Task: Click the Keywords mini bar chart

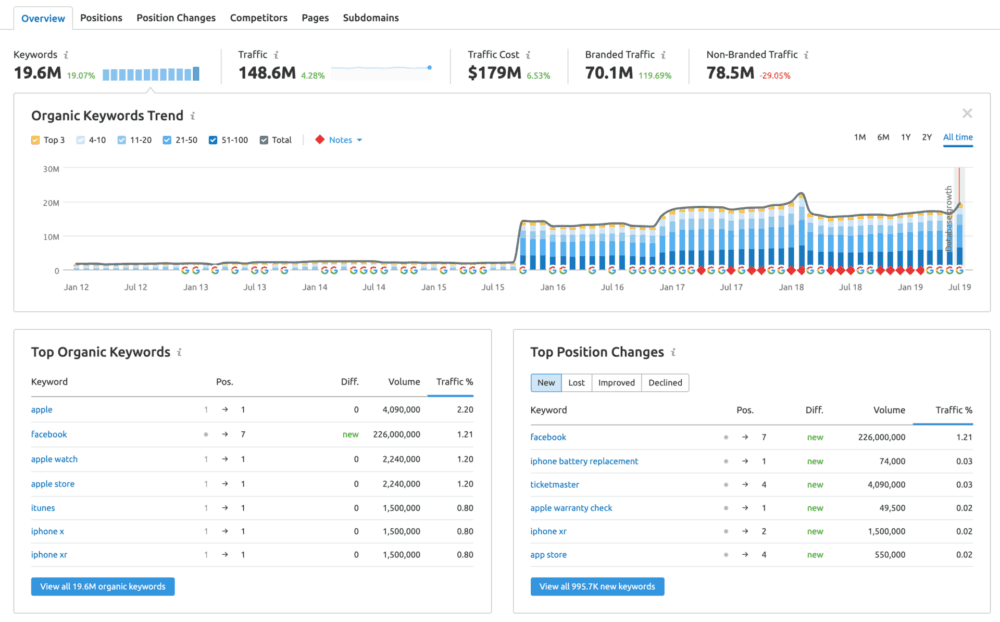Action: [151, 74]
